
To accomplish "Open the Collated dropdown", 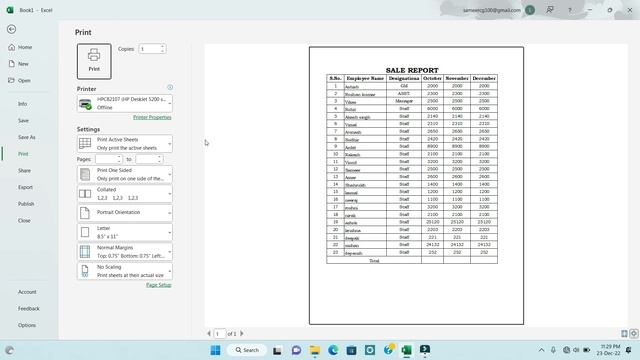I will (x=124, y=194).
